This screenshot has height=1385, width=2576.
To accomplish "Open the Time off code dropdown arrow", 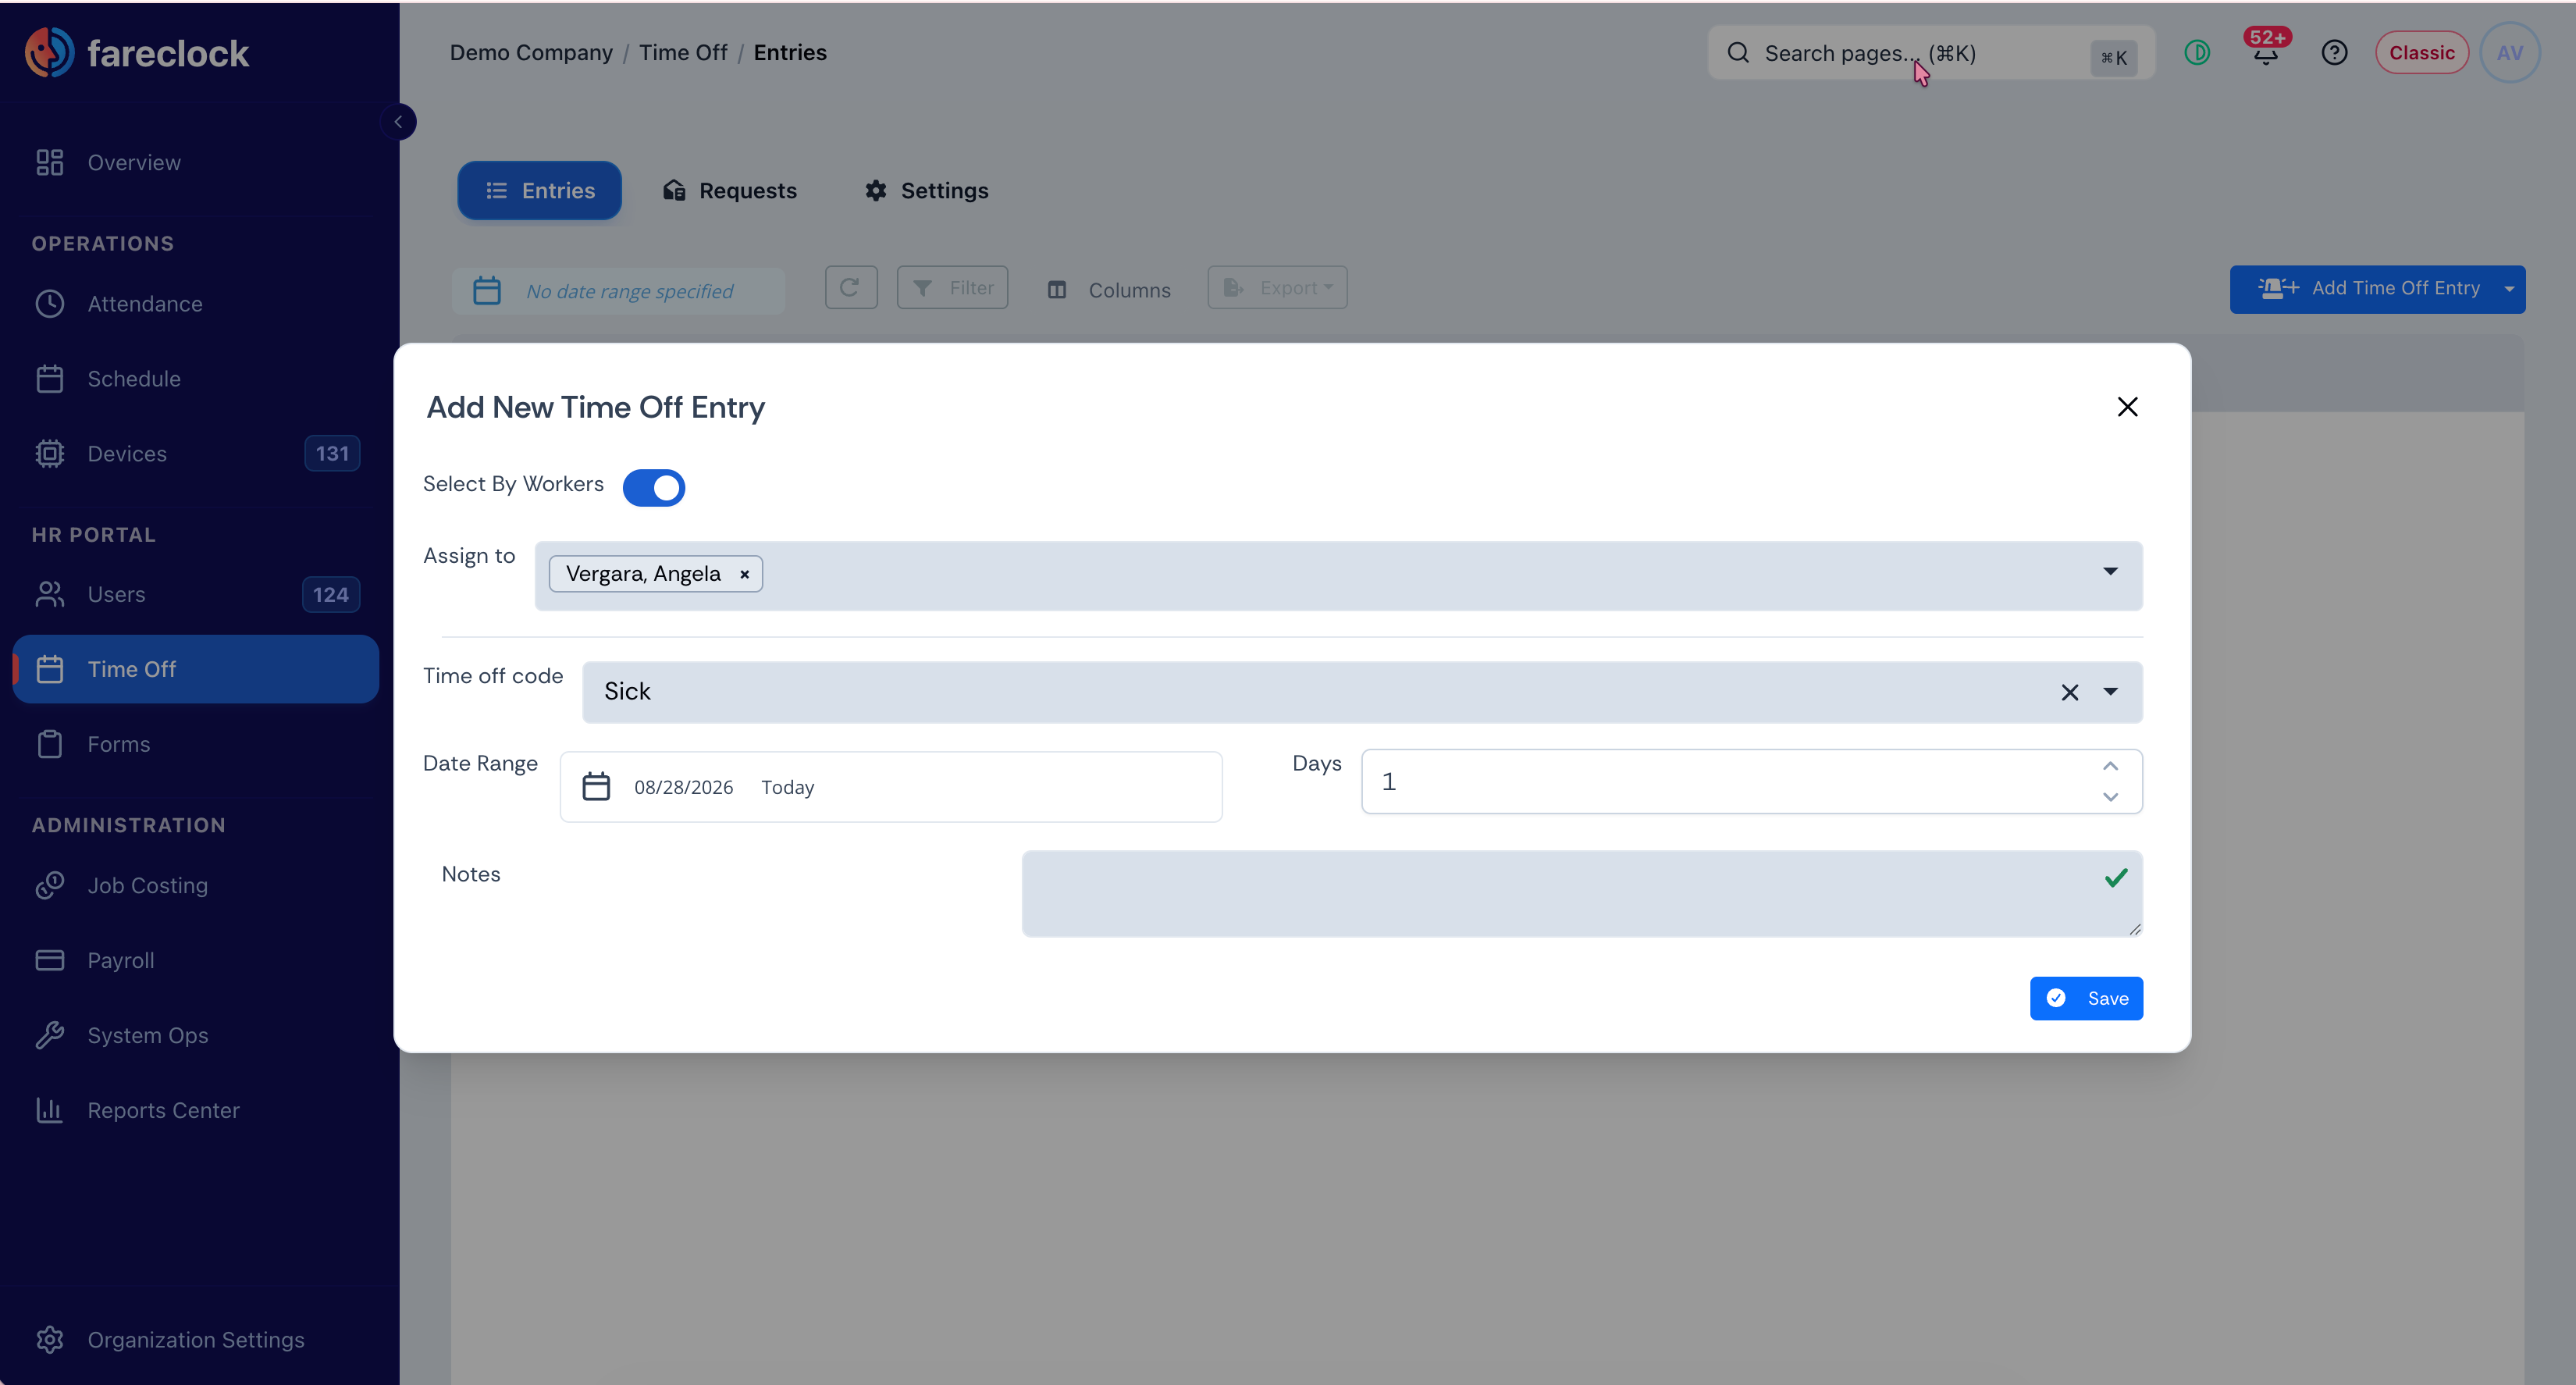I will (x=2110, y=692).
